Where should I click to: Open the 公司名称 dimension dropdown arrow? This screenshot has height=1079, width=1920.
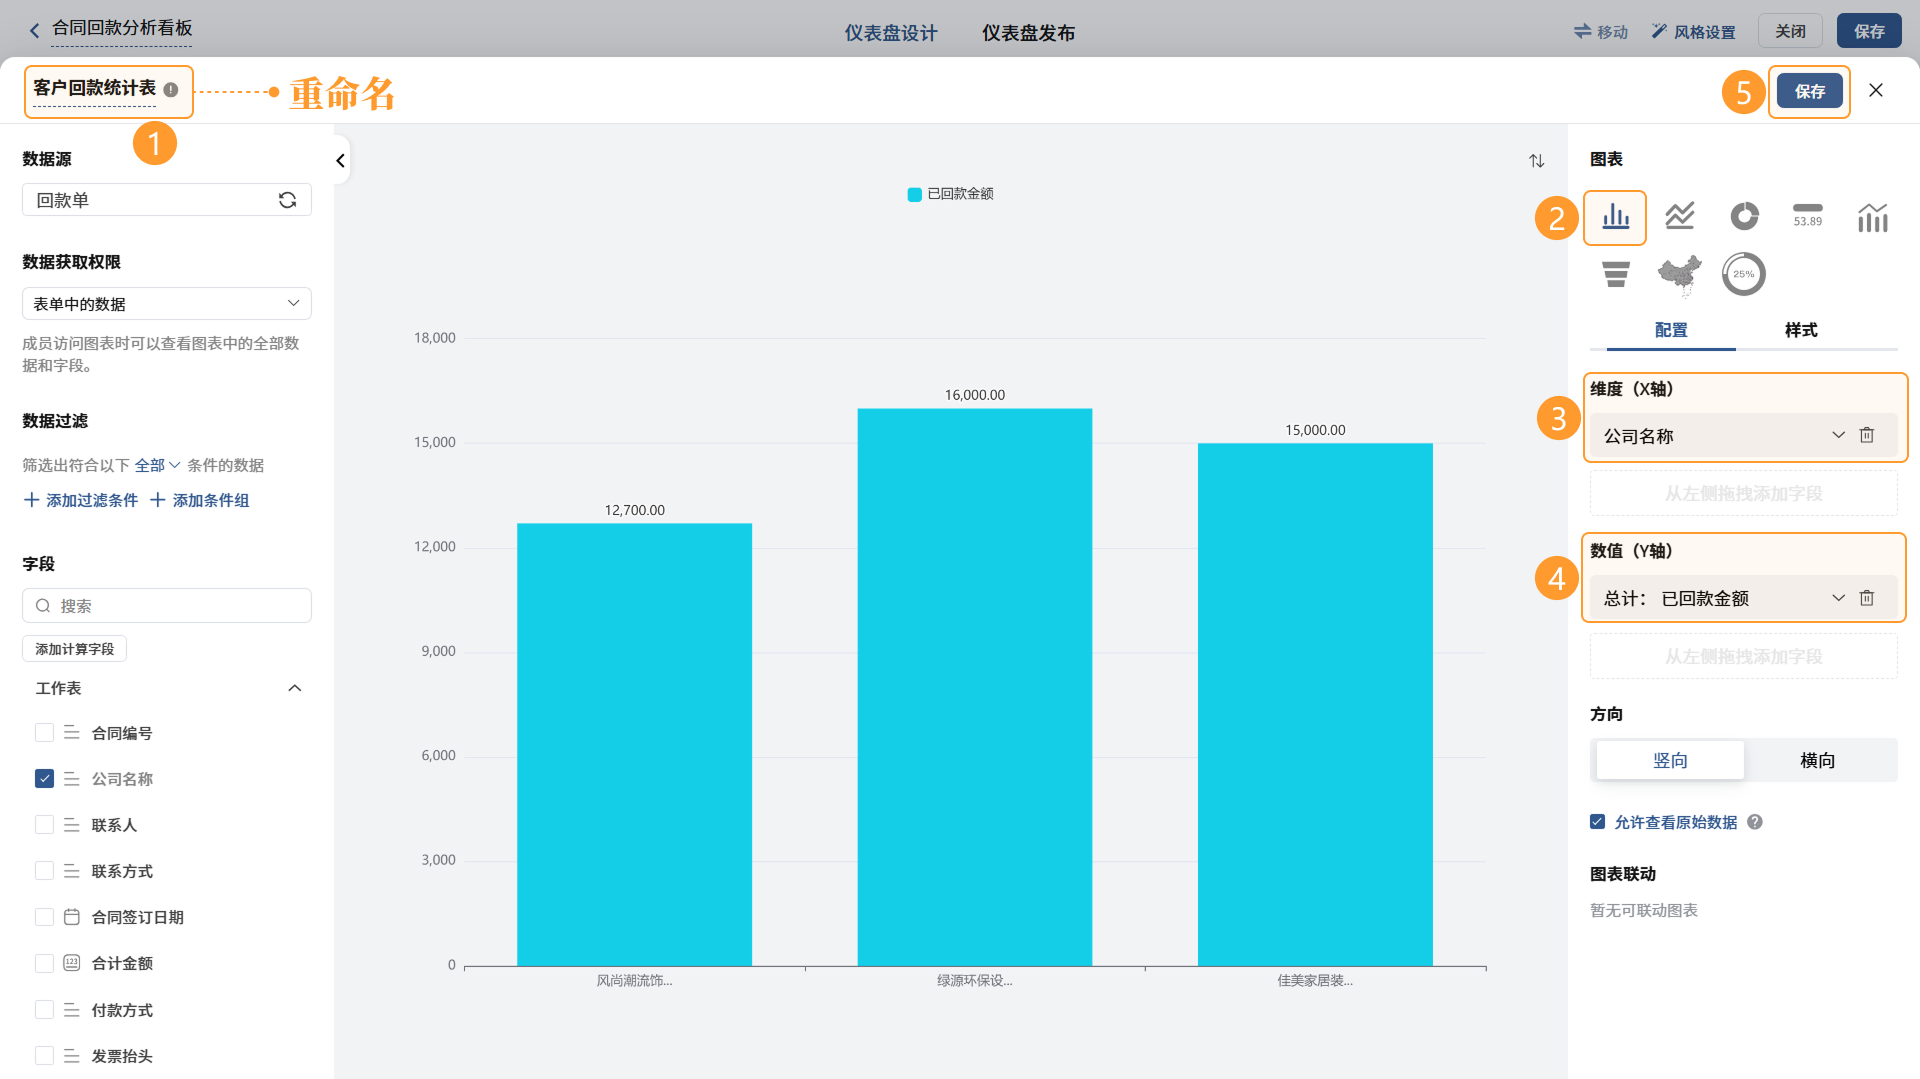point(1838,435)
